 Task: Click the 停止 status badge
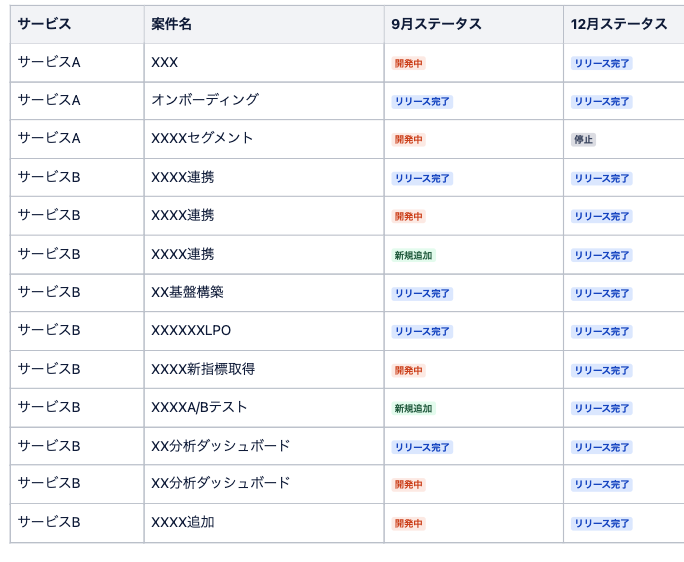click(x=583, y=140)
